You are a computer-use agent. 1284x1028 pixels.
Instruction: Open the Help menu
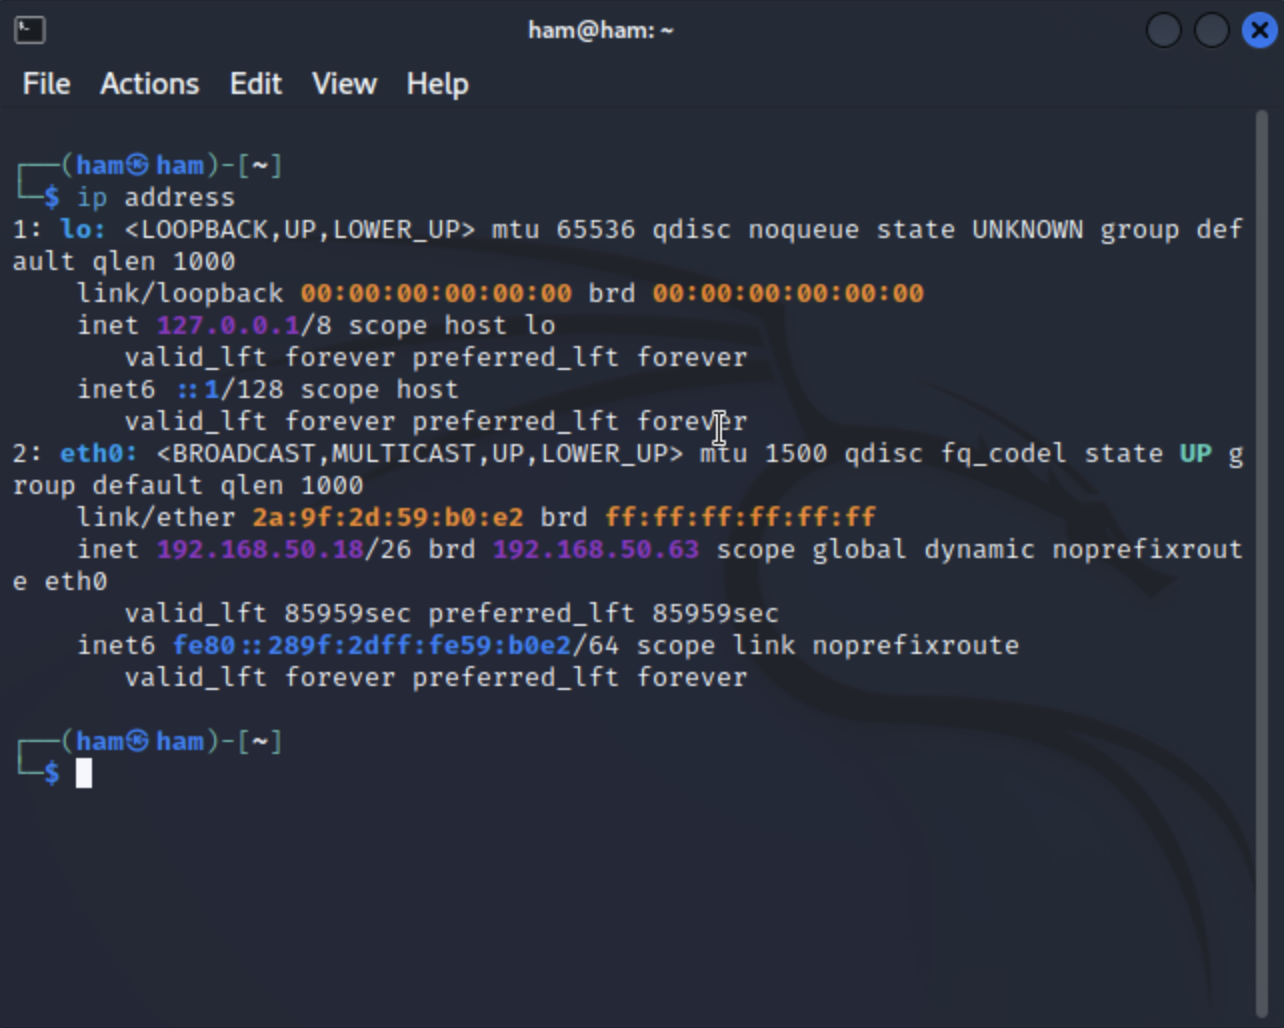(x=436, y=84)
